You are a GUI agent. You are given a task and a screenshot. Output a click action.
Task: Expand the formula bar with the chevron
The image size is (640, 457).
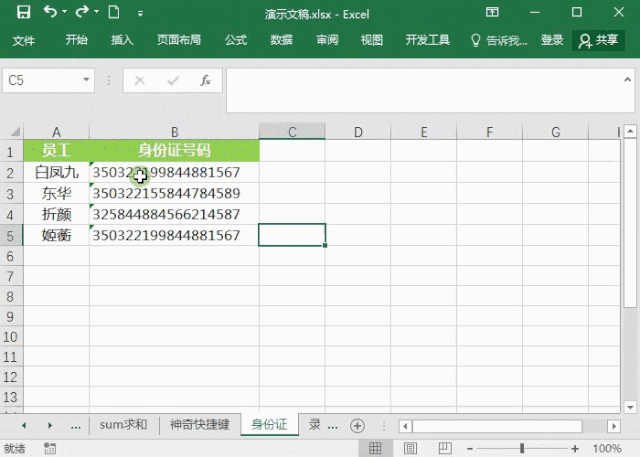[627, 80]
